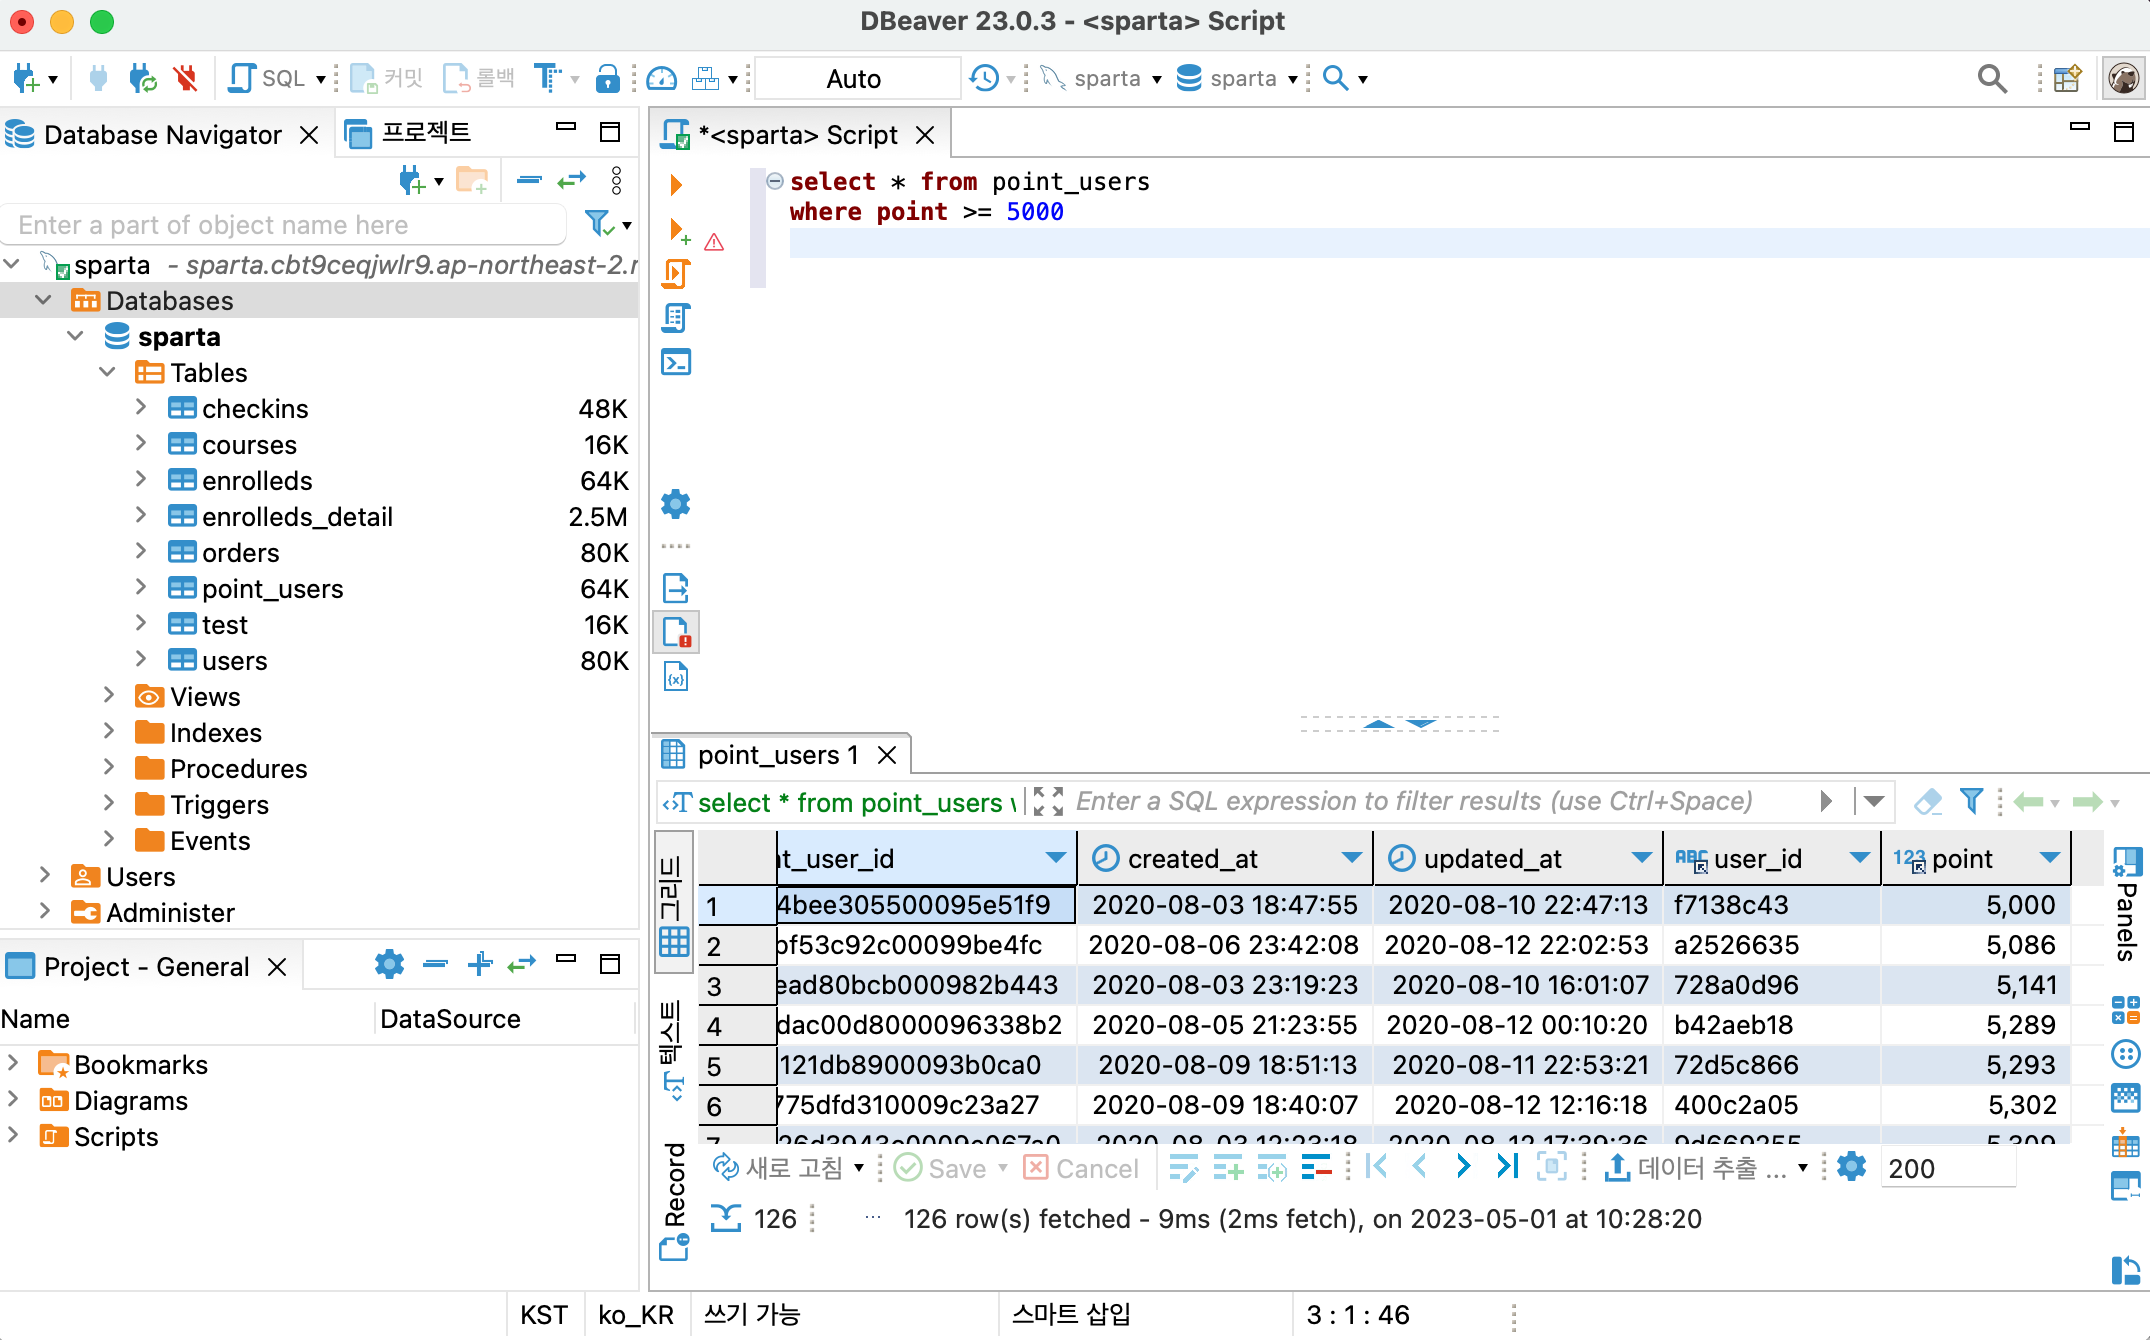Select the Scripts project folder
This screenshot has height=1340, width=2150.
98,1137
